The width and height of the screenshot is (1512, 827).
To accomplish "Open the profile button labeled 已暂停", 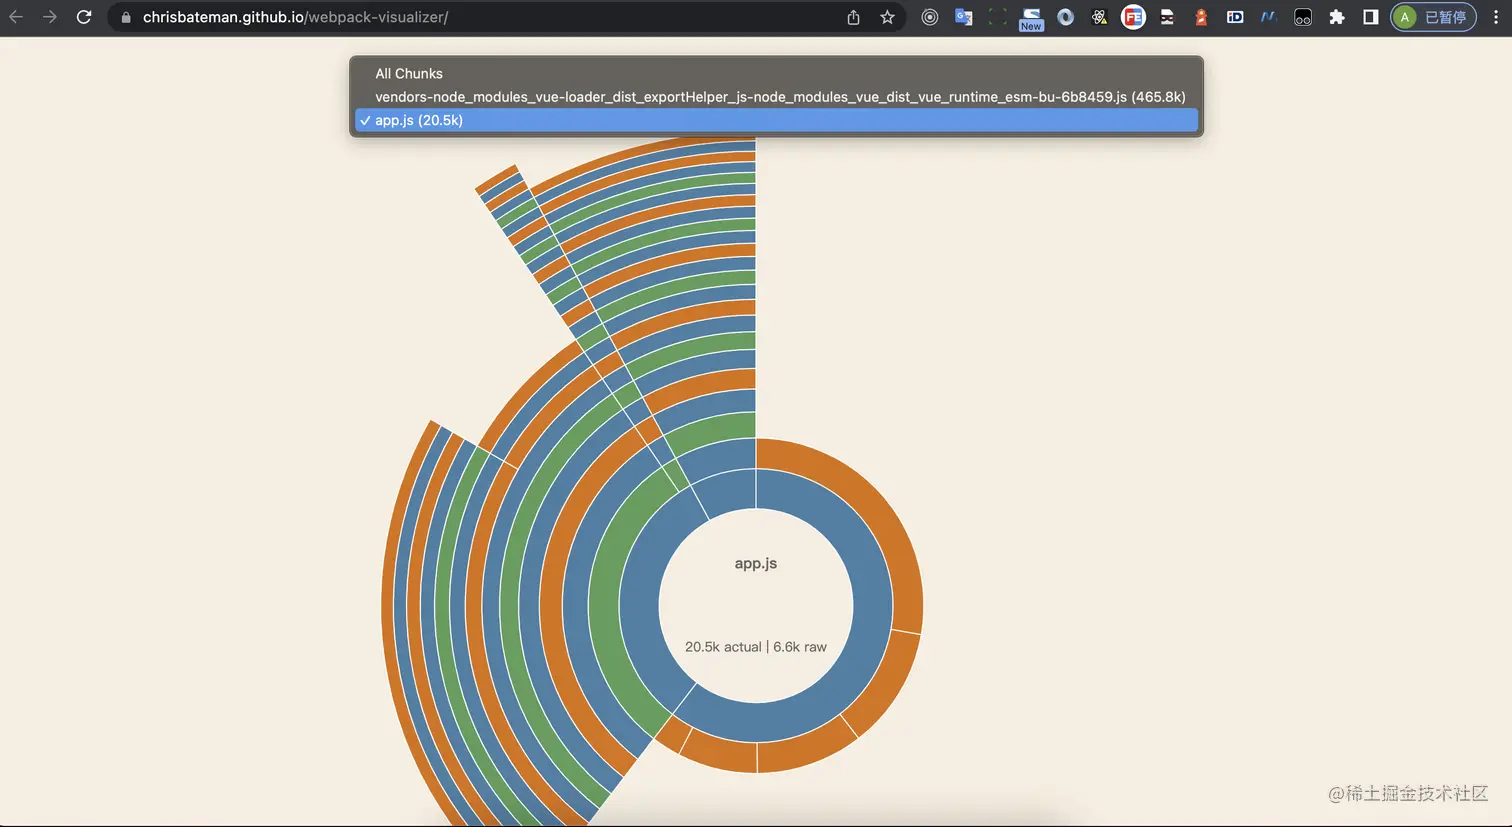I will click(1433, 17).
